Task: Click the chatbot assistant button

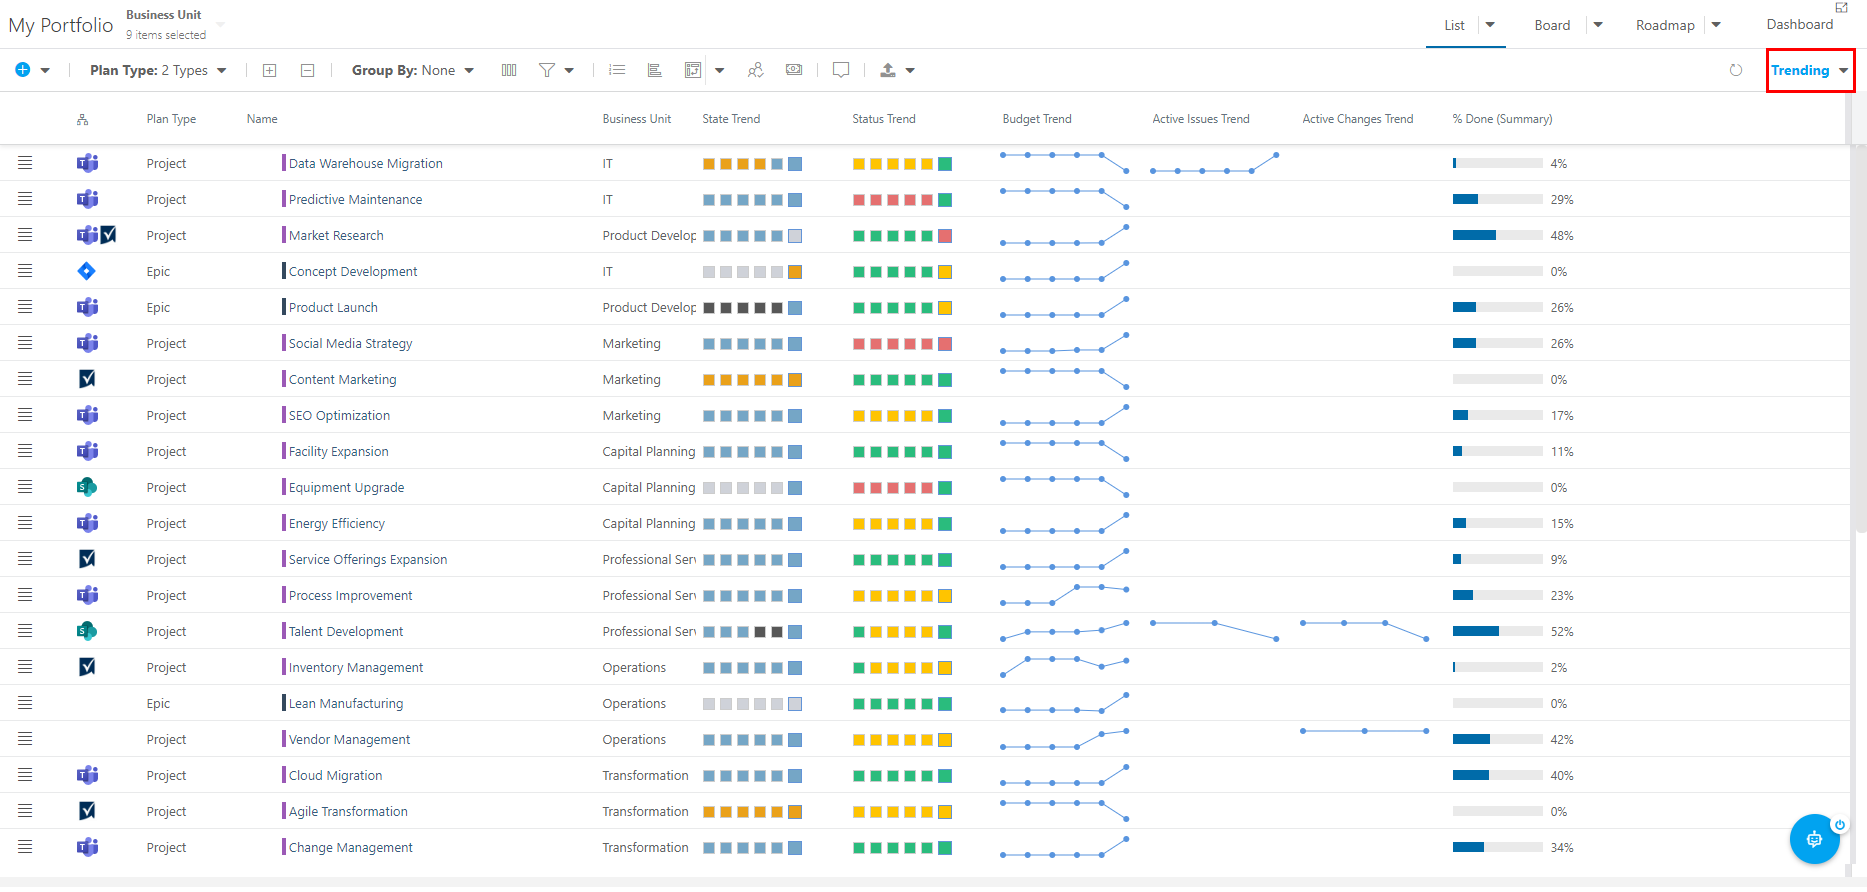Action: point(1814,839)
